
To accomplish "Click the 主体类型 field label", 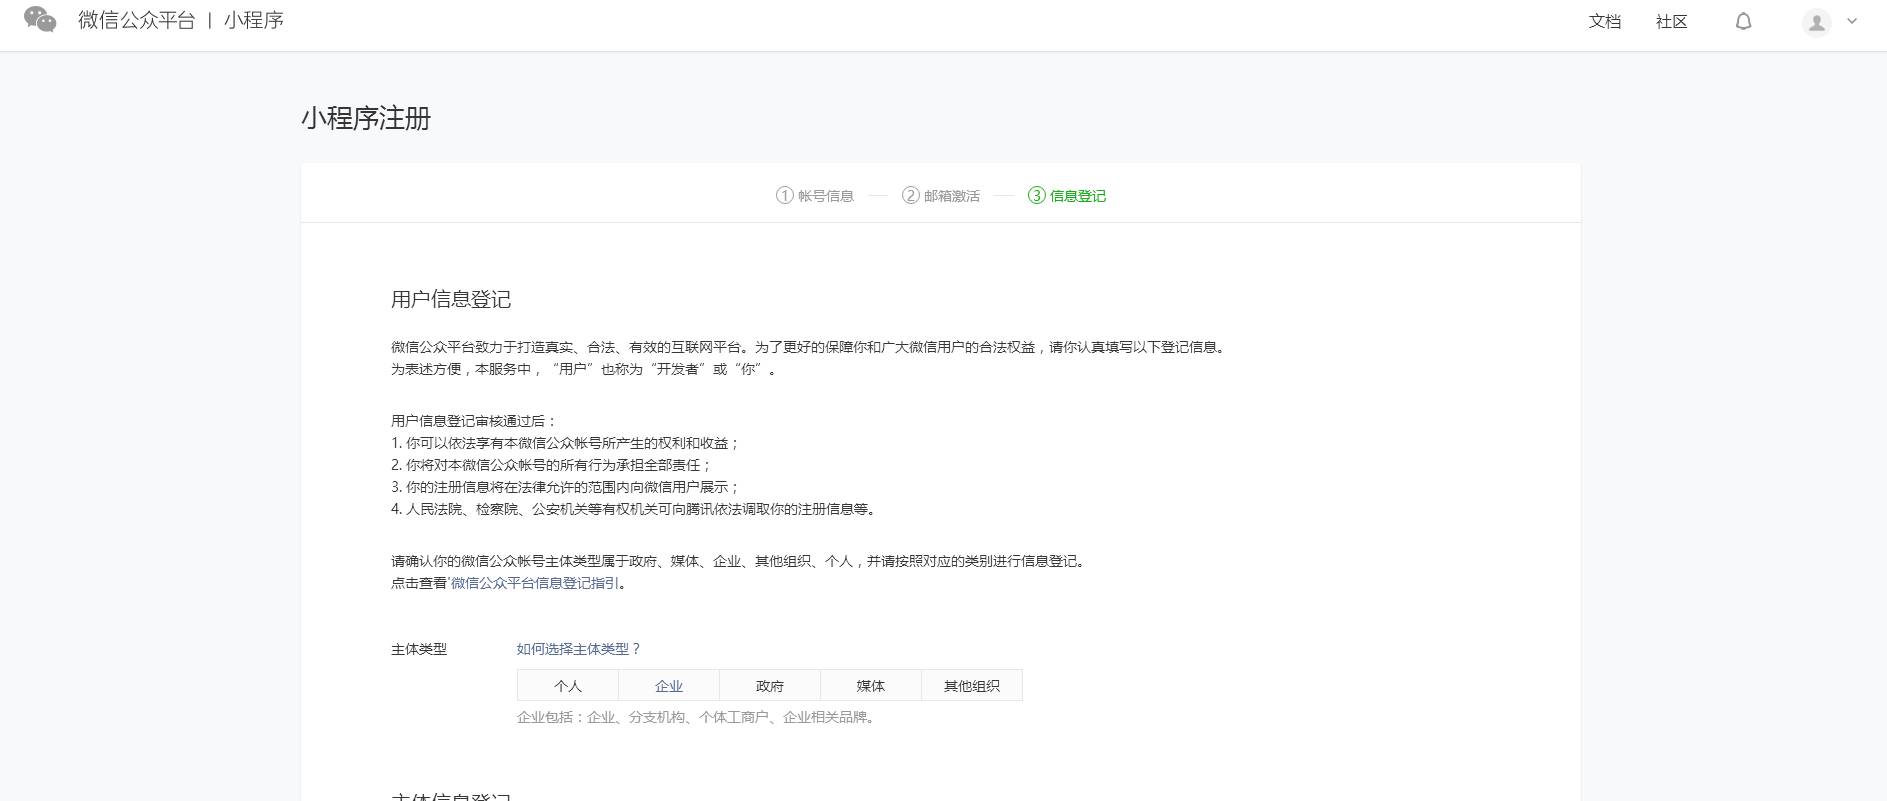I will click(419, 649).
